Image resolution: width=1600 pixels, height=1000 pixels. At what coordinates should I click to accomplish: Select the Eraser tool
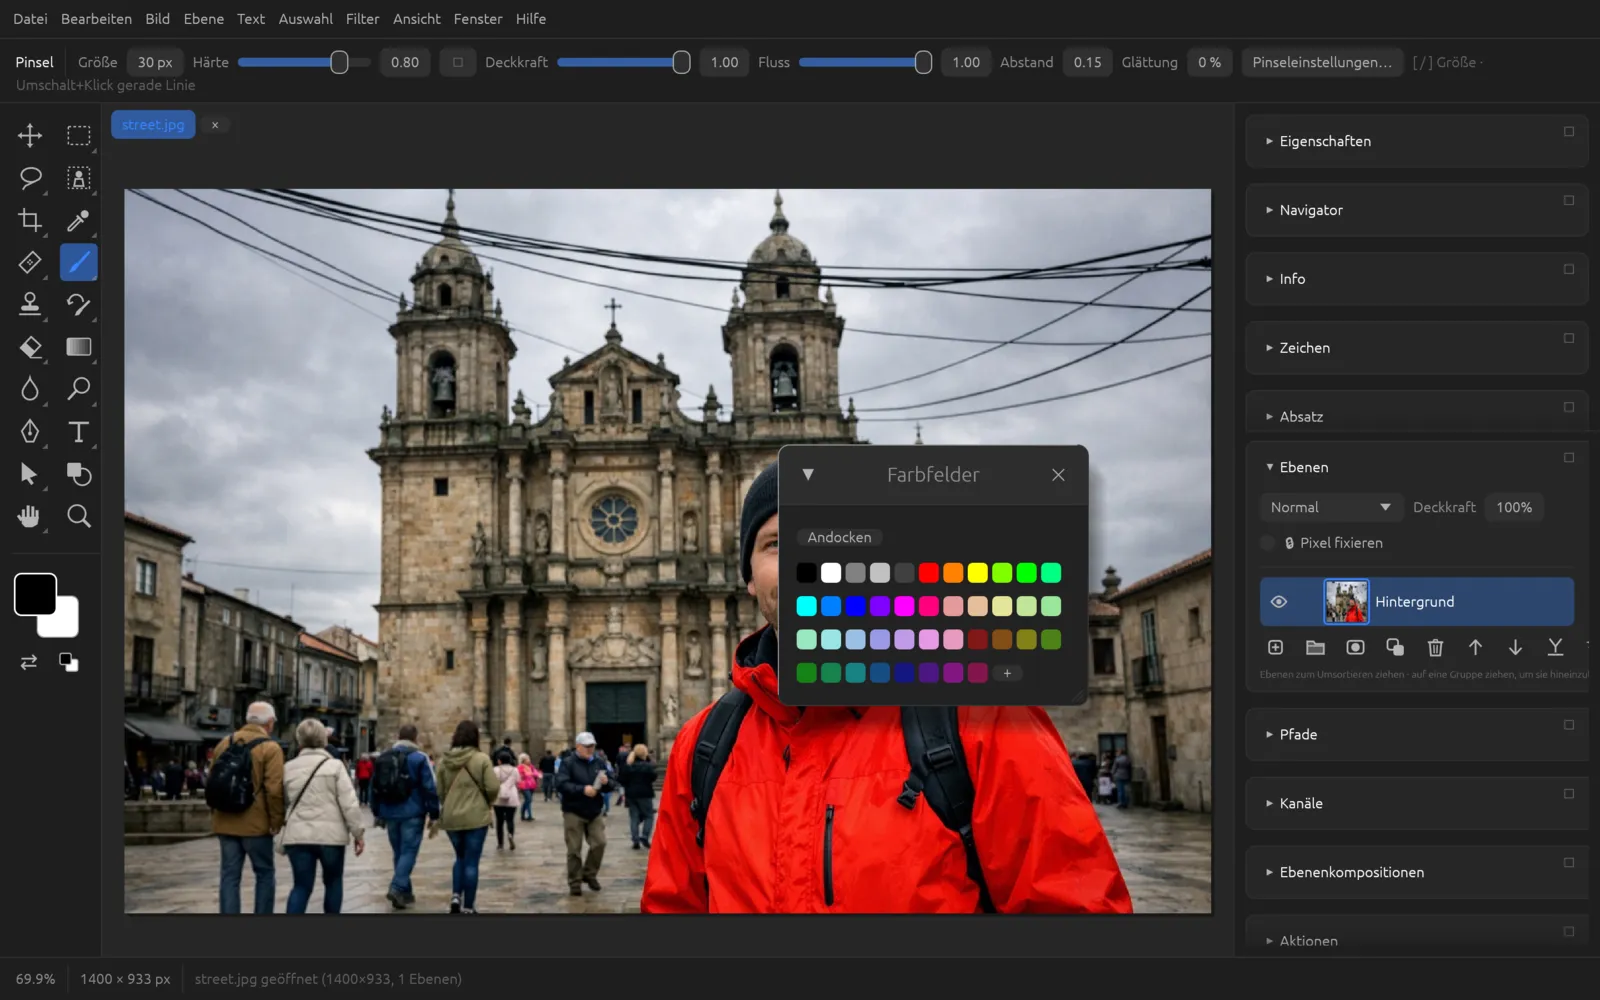[x=30, y=347]
